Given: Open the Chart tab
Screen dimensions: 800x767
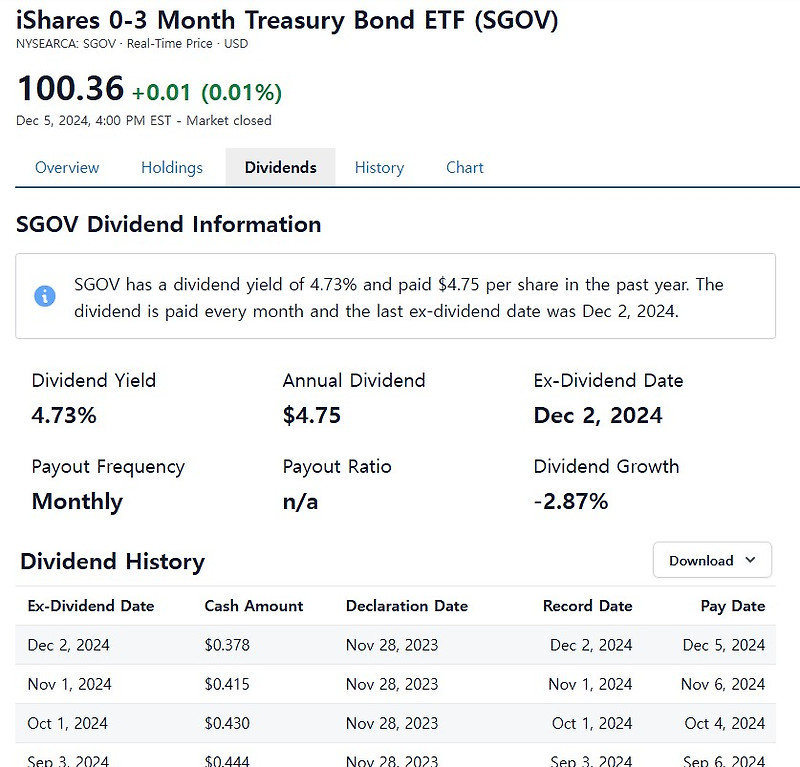Looking at the screenshot, I should click(x=465, y=168).
